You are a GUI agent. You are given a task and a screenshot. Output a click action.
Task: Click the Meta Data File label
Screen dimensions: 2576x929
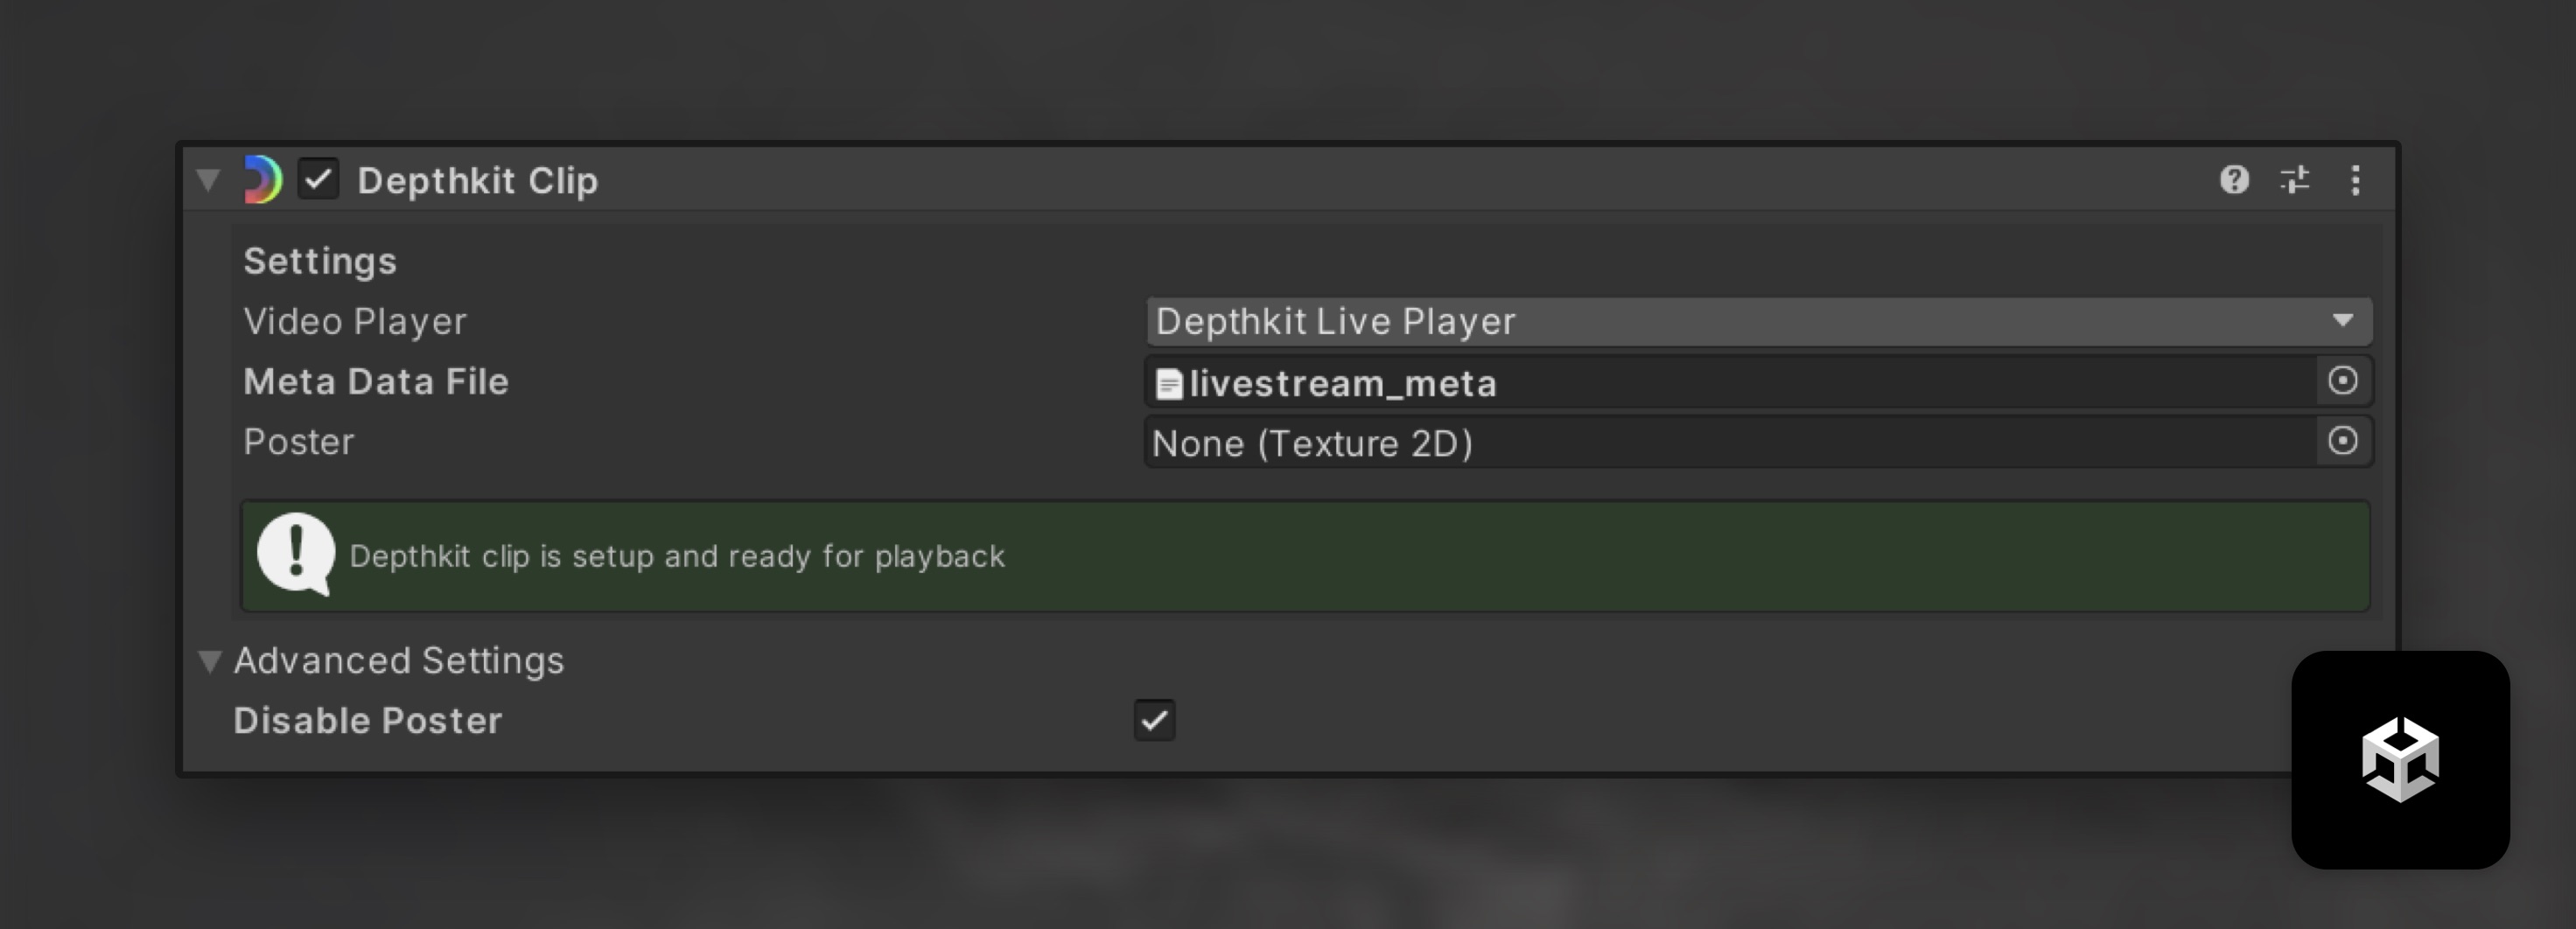pos(376,382)
